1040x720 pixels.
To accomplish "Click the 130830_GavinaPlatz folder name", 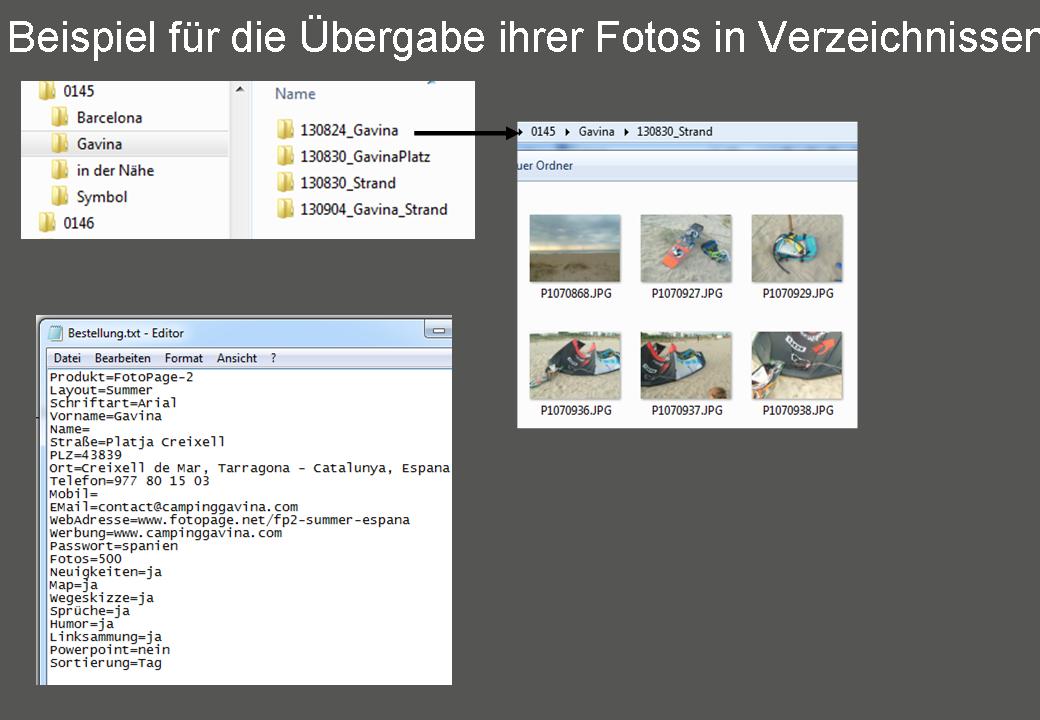I will coord(365,156).
